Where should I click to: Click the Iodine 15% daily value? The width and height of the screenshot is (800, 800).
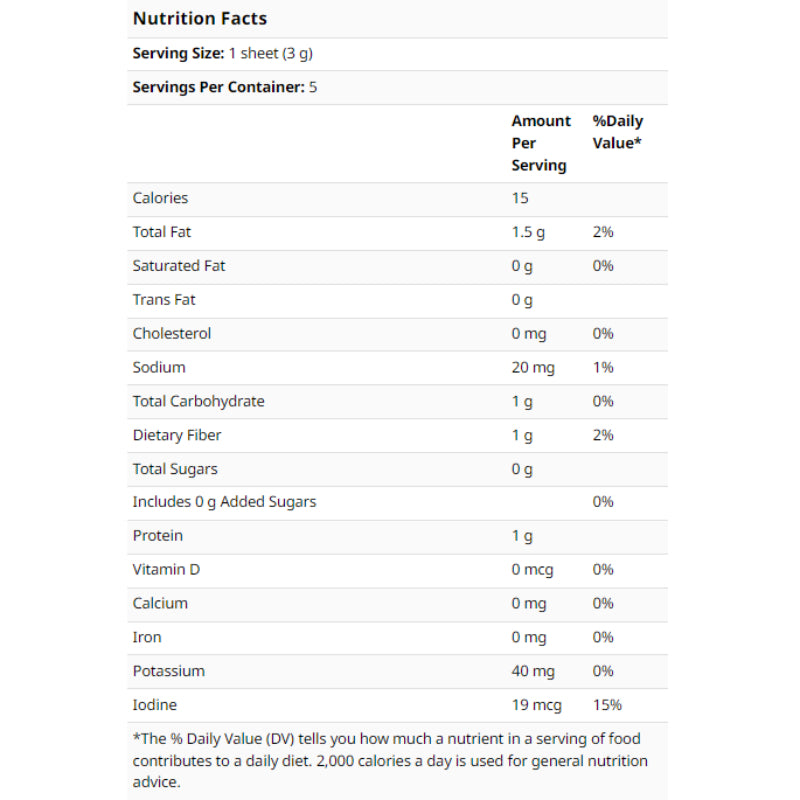click(x=606, y=705)
